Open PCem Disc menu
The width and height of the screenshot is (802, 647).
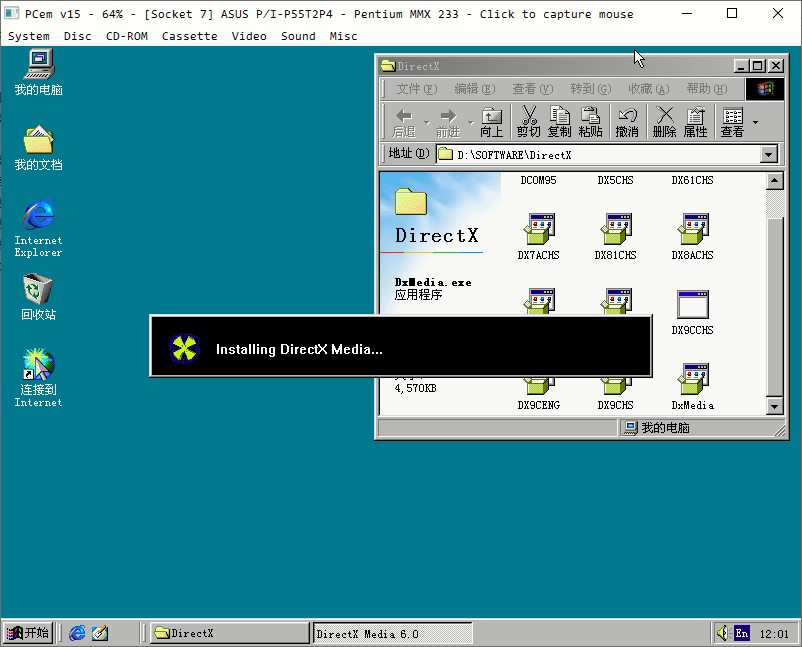pos(78,36)
